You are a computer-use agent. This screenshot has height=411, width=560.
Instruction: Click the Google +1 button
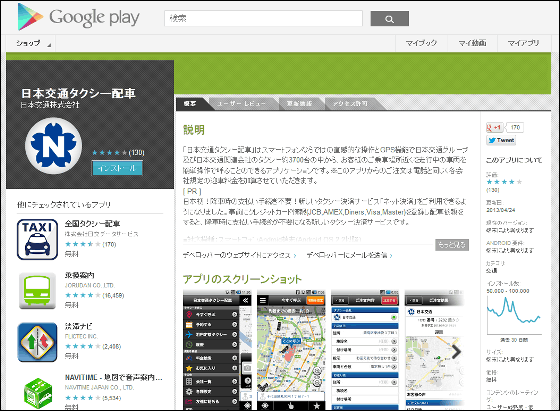pos(495,127)
